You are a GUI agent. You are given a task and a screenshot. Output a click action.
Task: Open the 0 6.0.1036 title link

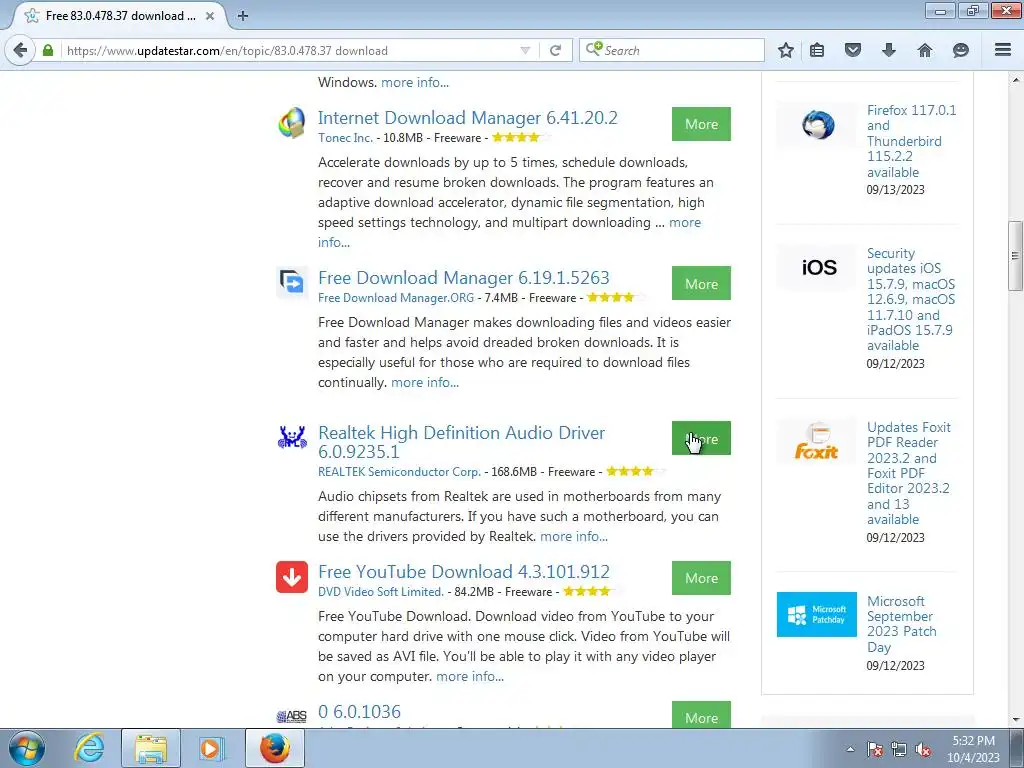click(359, 711)
